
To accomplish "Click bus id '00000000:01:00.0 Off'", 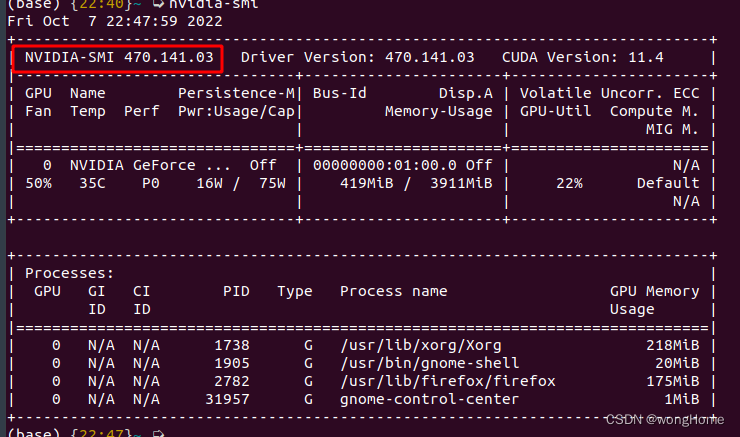I will point(403,165).
